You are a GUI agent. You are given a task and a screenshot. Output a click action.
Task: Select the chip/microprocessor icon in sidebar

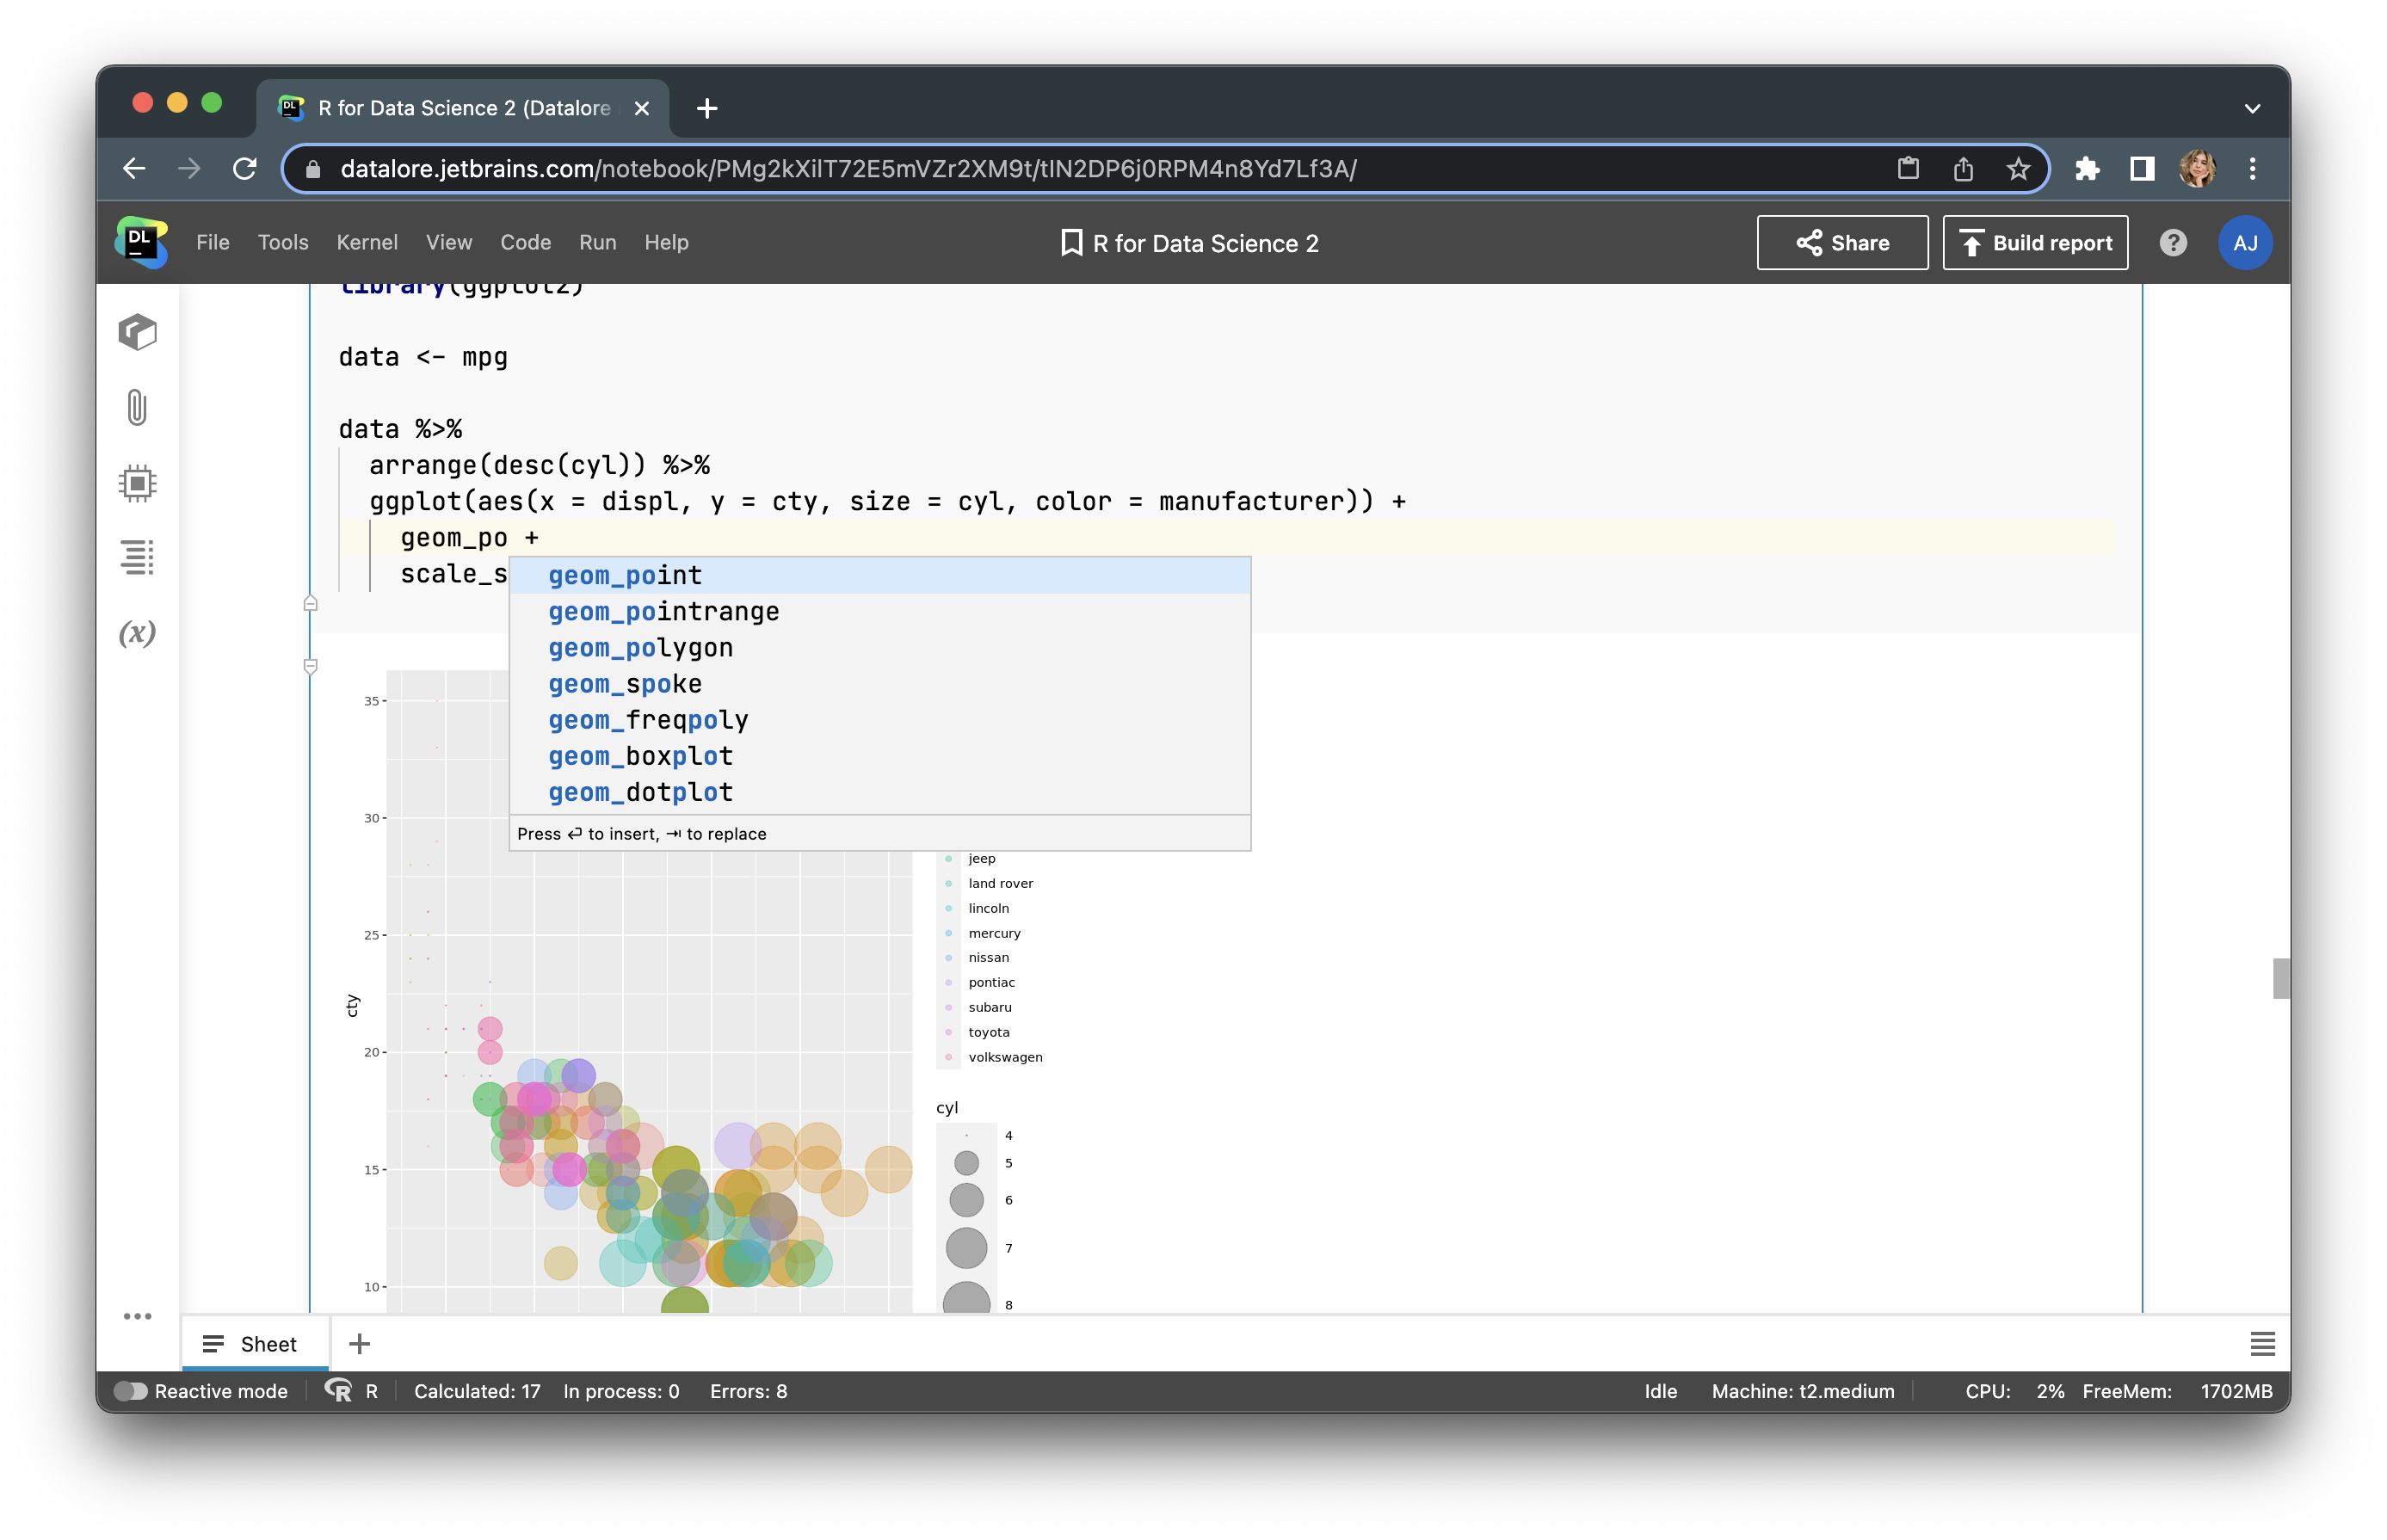(139, 484)
